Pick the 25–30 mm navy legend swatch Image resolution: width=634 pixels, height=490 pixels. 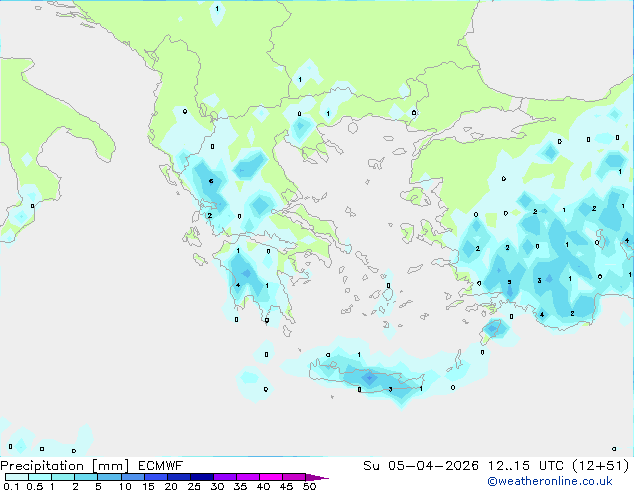[x=202, y=477]
